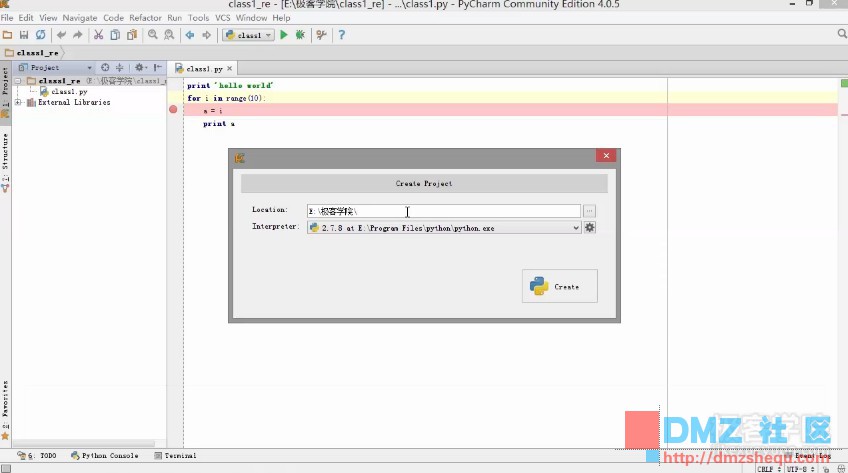Click the Cut scissors icon
The image size is (848, 473).
click(x=98, y=35)
